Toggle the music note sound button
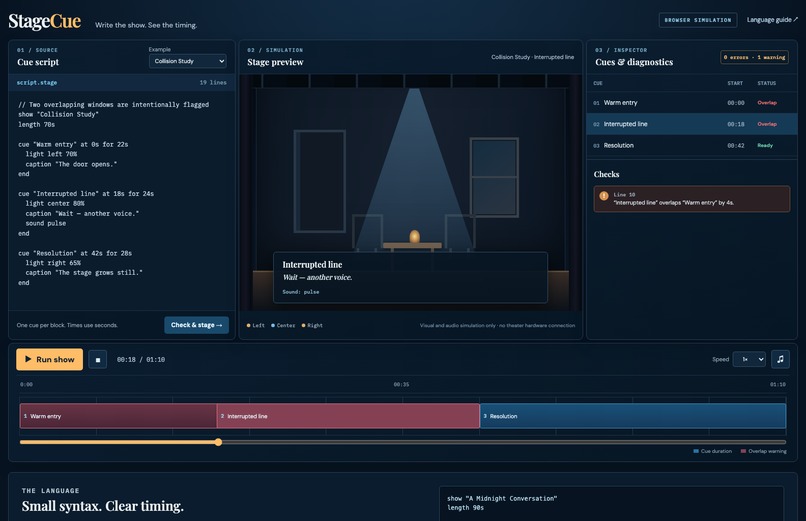The image size is (806, 521). 780,359
